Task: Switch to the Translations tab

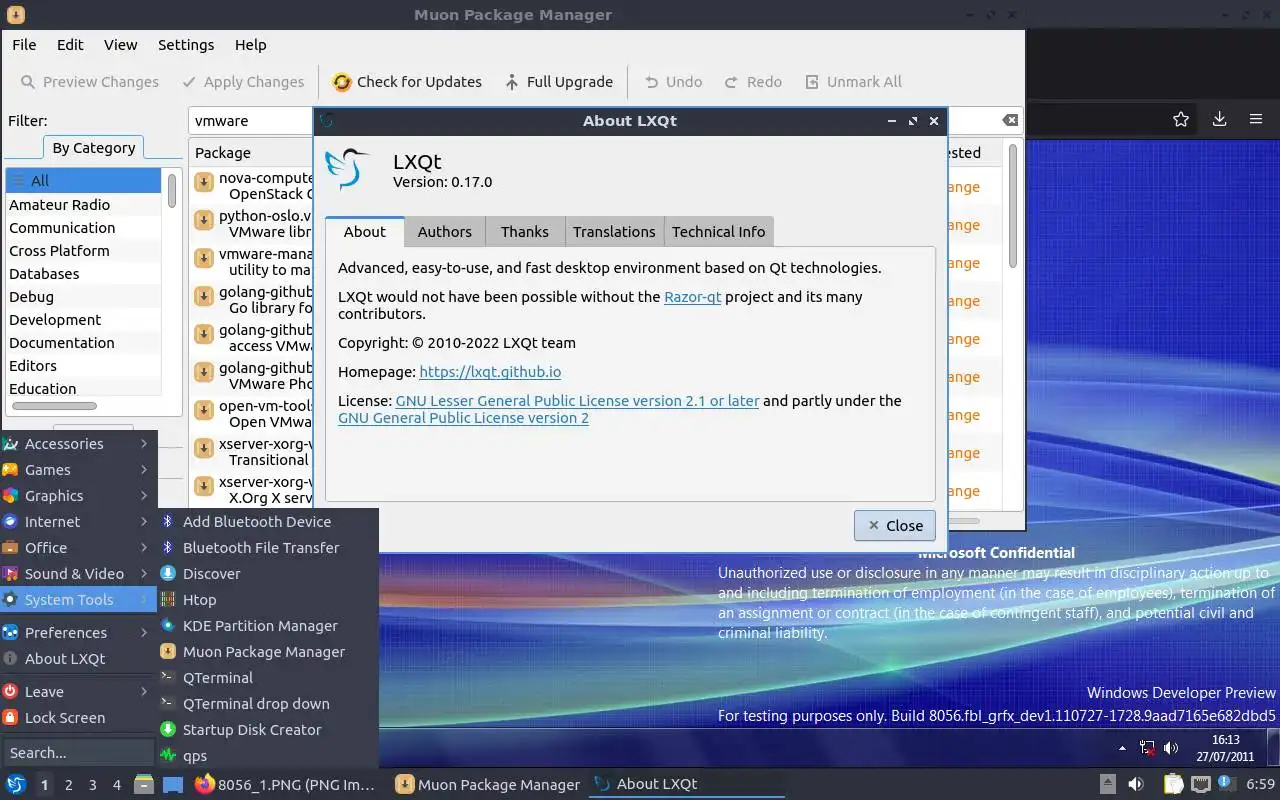Action: (614, 231)
